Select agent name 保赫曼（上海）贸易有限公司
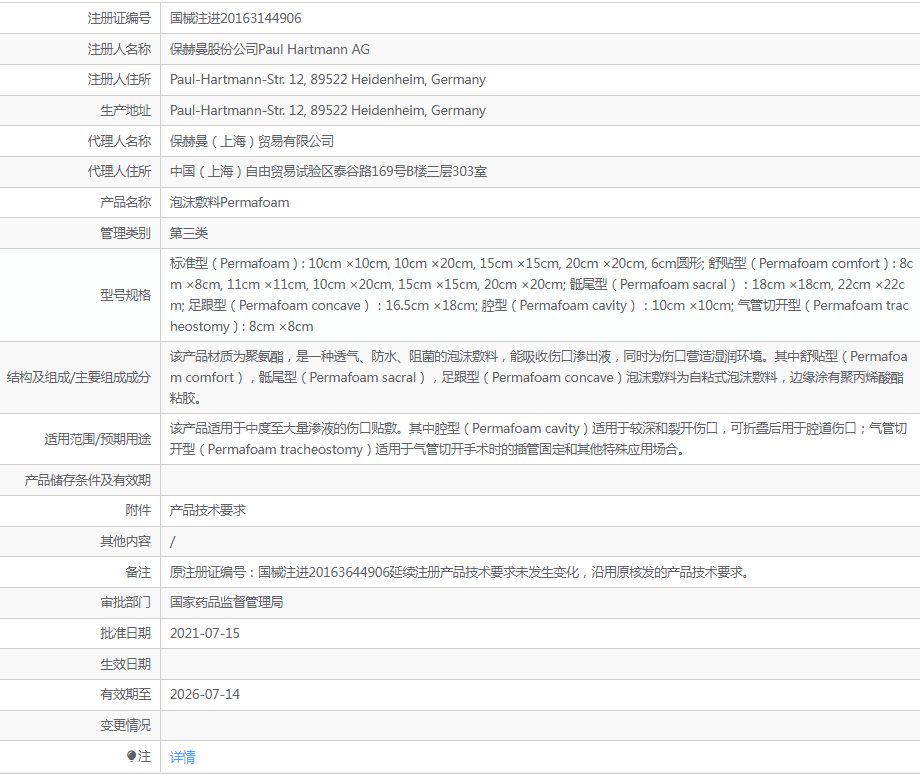This screenshot has width=920, height=776. pyautogui.click(x=252, y=141)
